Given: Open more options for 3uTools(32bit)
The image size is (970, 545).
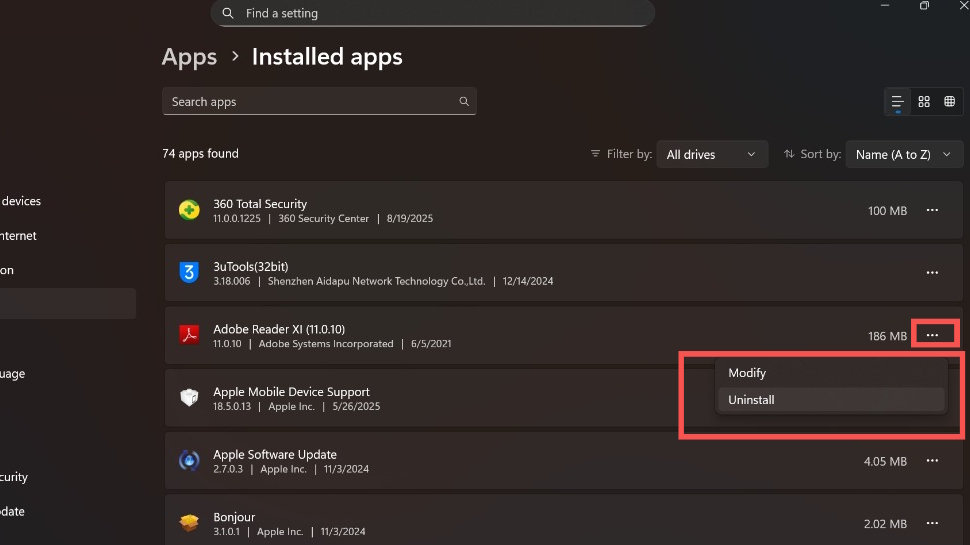Looking at the screenshot, I should [932, 273].
